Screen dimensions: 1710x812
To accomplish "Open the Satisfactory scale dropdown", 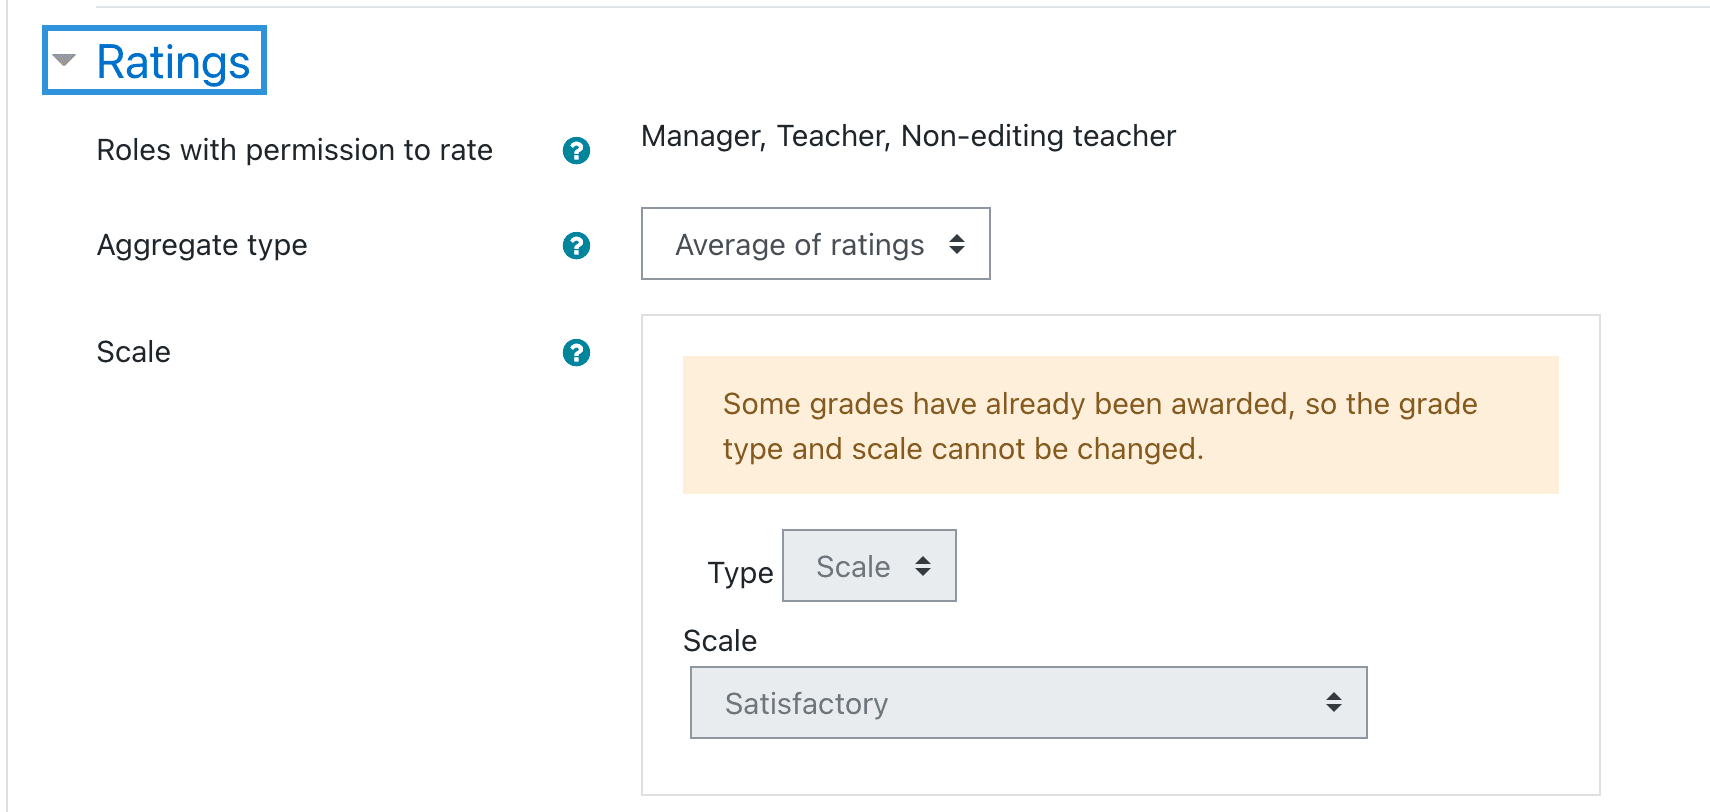I will [1029, 703].
